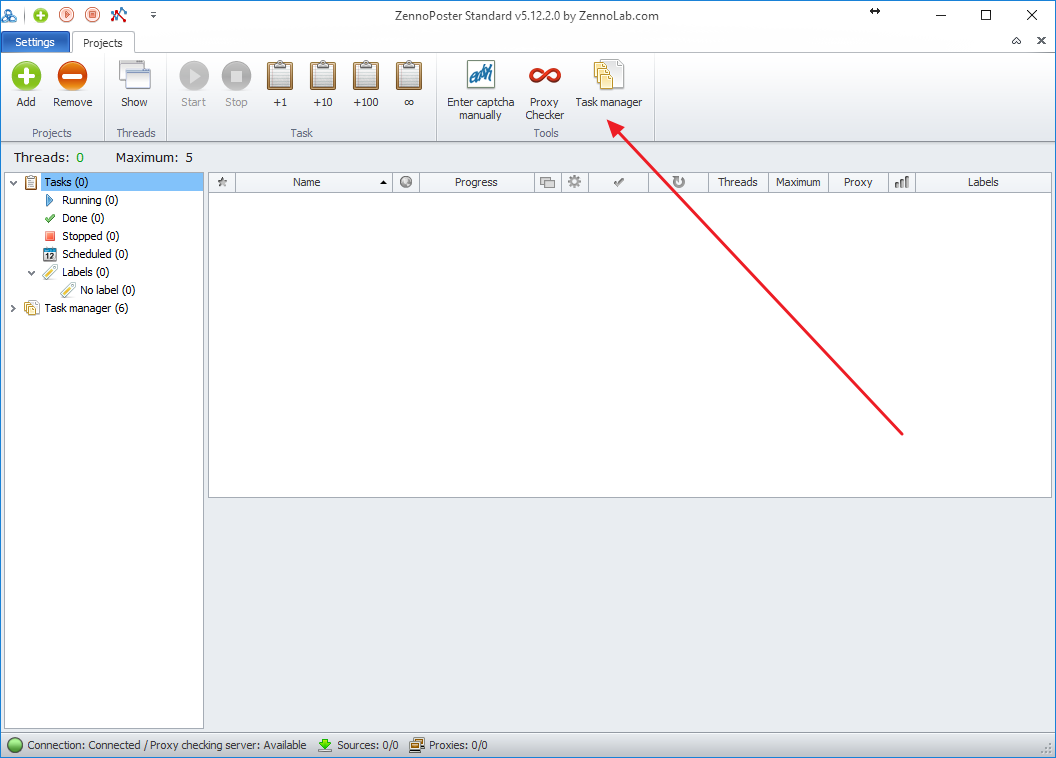Add +10 task executions
The width and height of the screenshot is (1056, 758).
coord(323,84)
